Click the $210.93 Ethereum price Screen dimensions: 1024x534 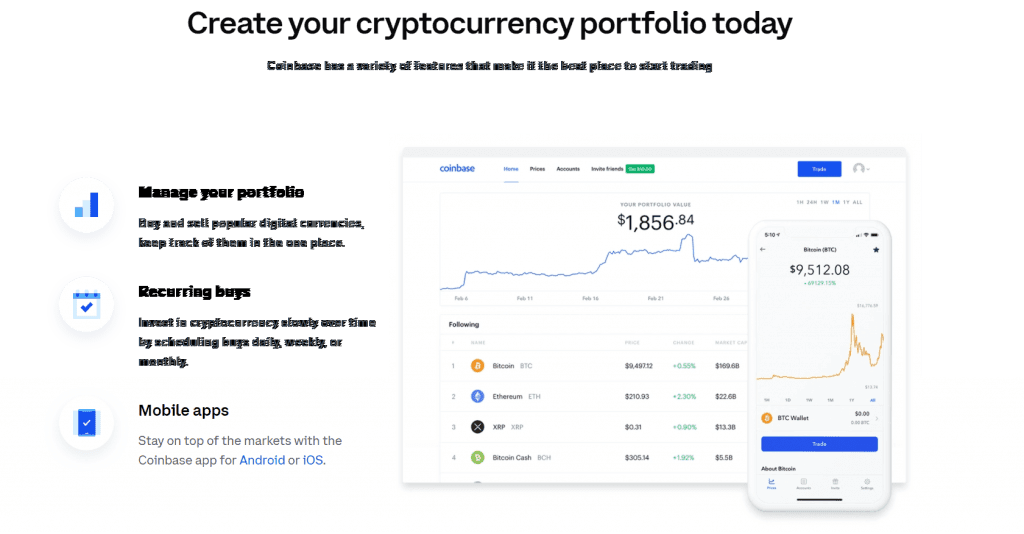click(637, 397)
